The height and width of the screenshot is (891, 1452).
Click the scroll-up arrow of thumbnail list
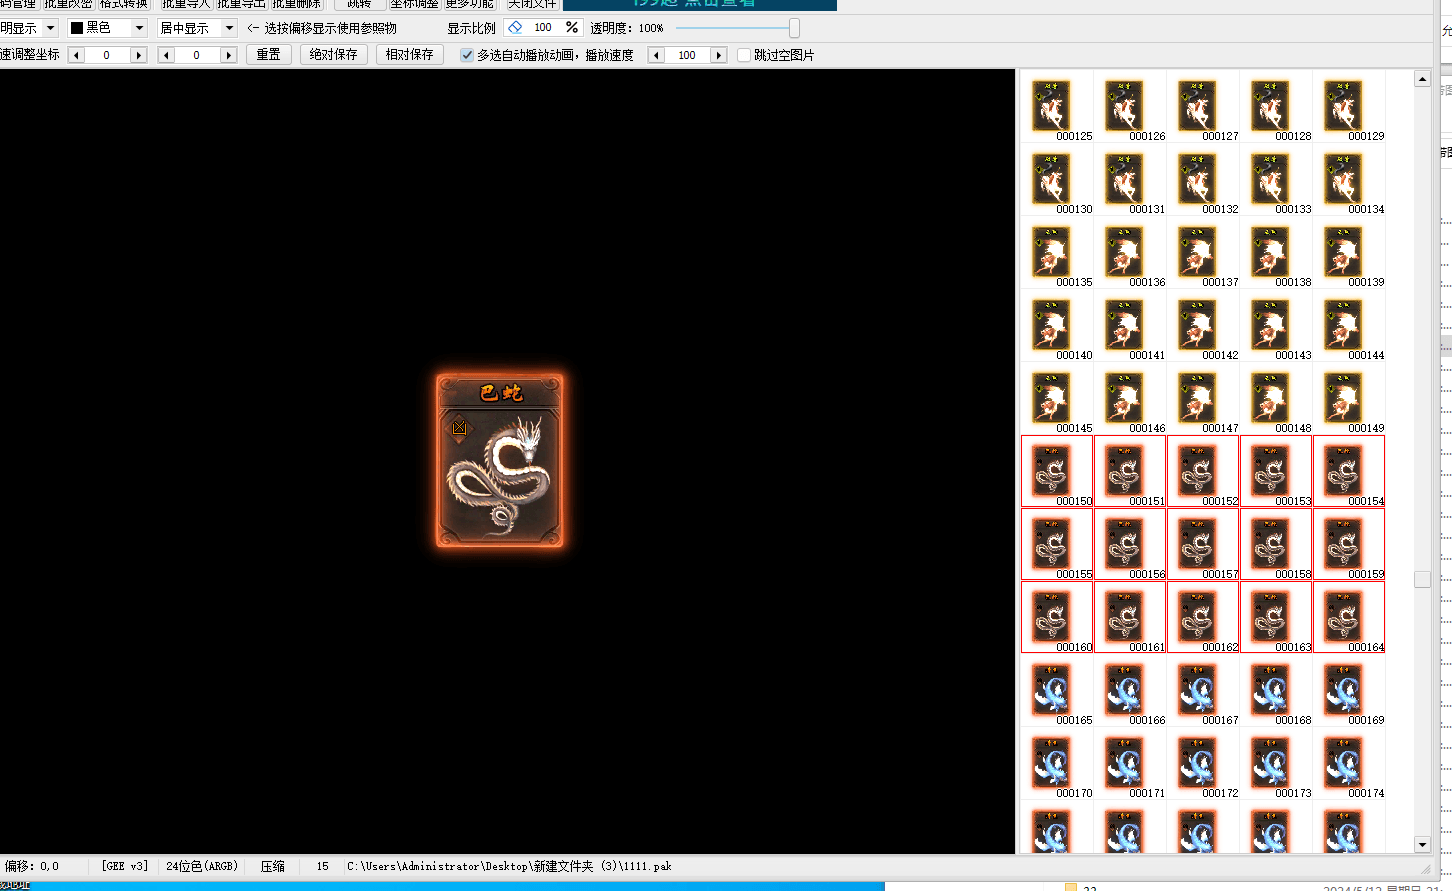tap(1422, 78)
